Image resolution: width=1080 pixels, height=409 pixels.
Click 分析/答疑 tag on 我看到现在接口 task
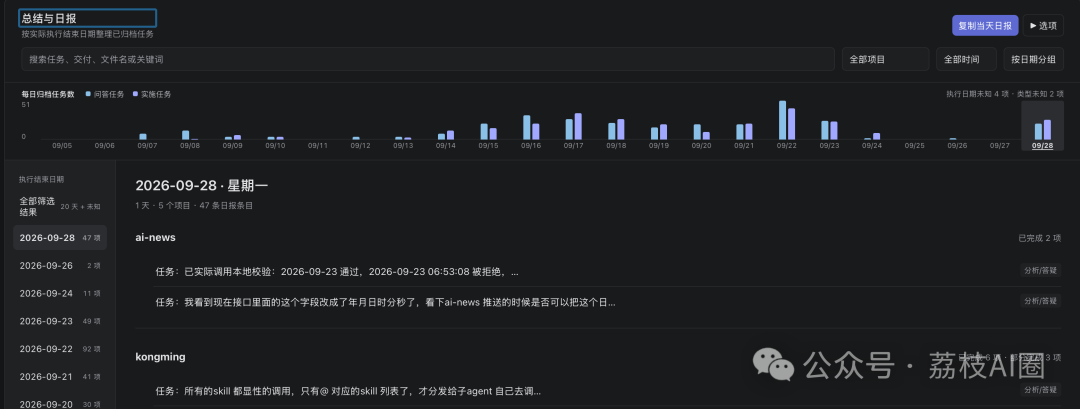point(1040,301)
